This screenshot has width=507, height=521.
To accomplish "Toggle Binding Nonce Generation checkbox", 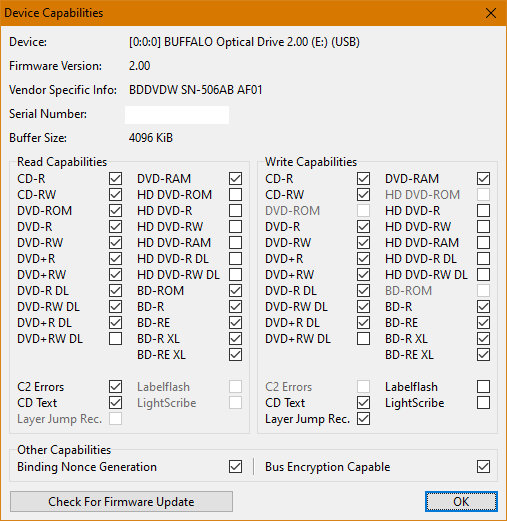I will tap(235, 467).
